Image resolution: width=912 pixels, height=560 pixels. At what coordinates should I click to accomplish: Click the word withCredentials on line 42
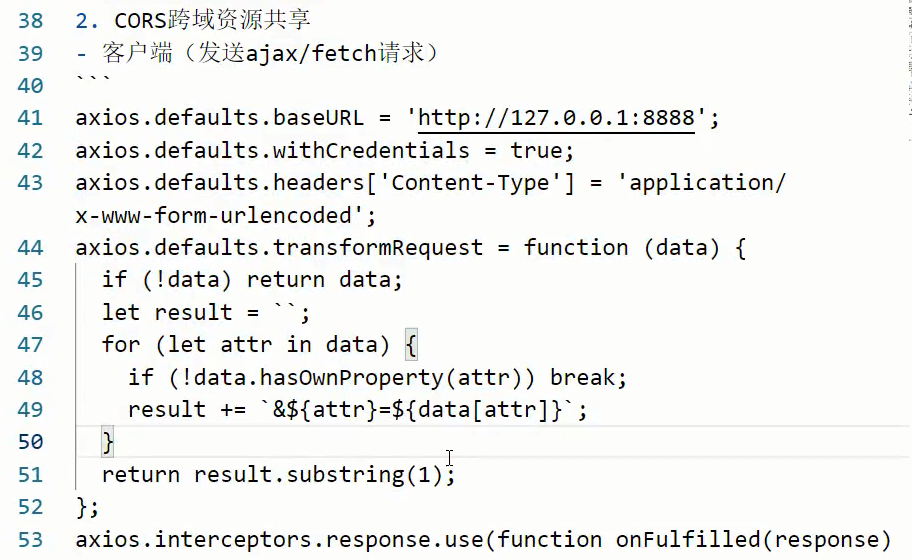pos(371,151)
